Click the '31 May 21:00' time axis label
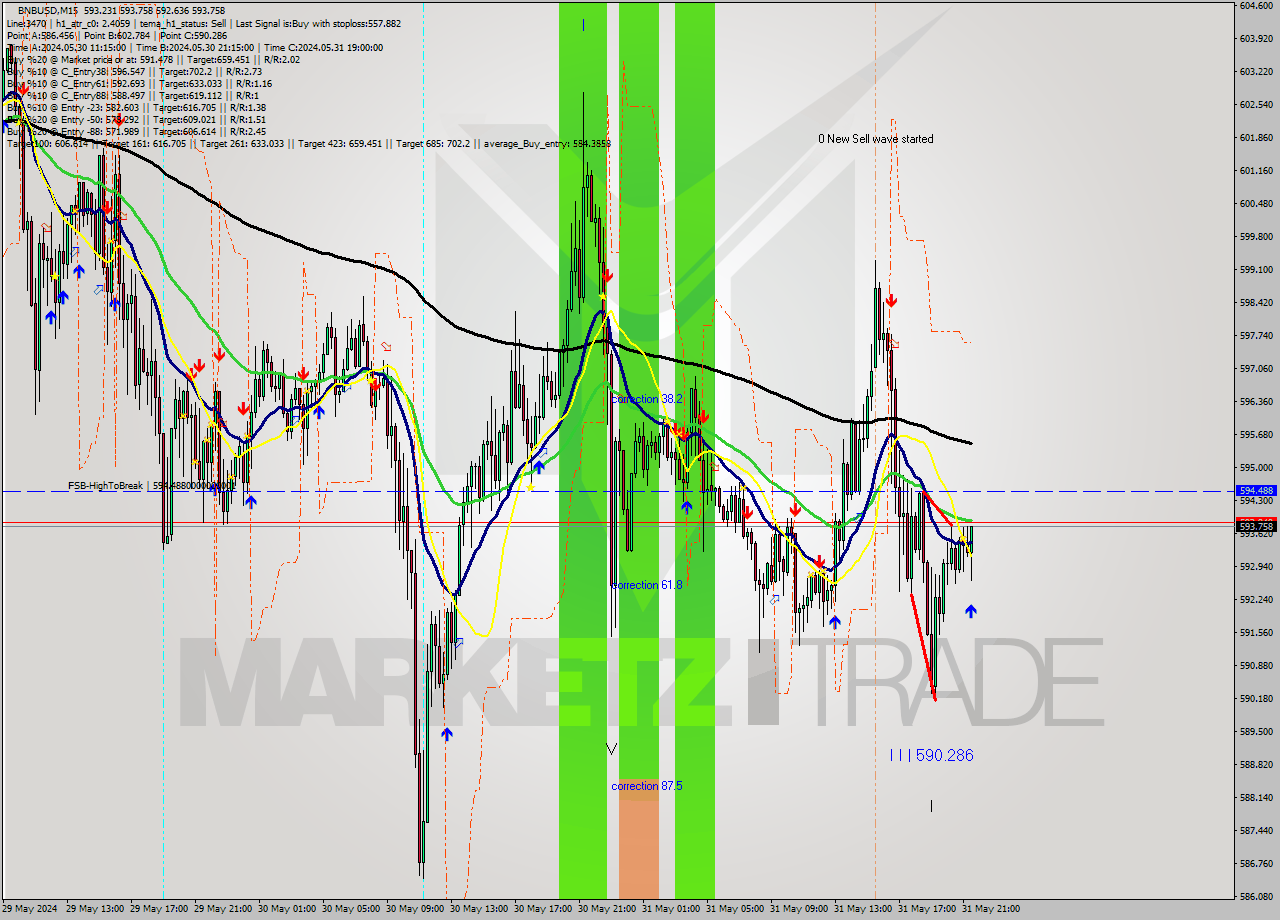 point(991,909)
